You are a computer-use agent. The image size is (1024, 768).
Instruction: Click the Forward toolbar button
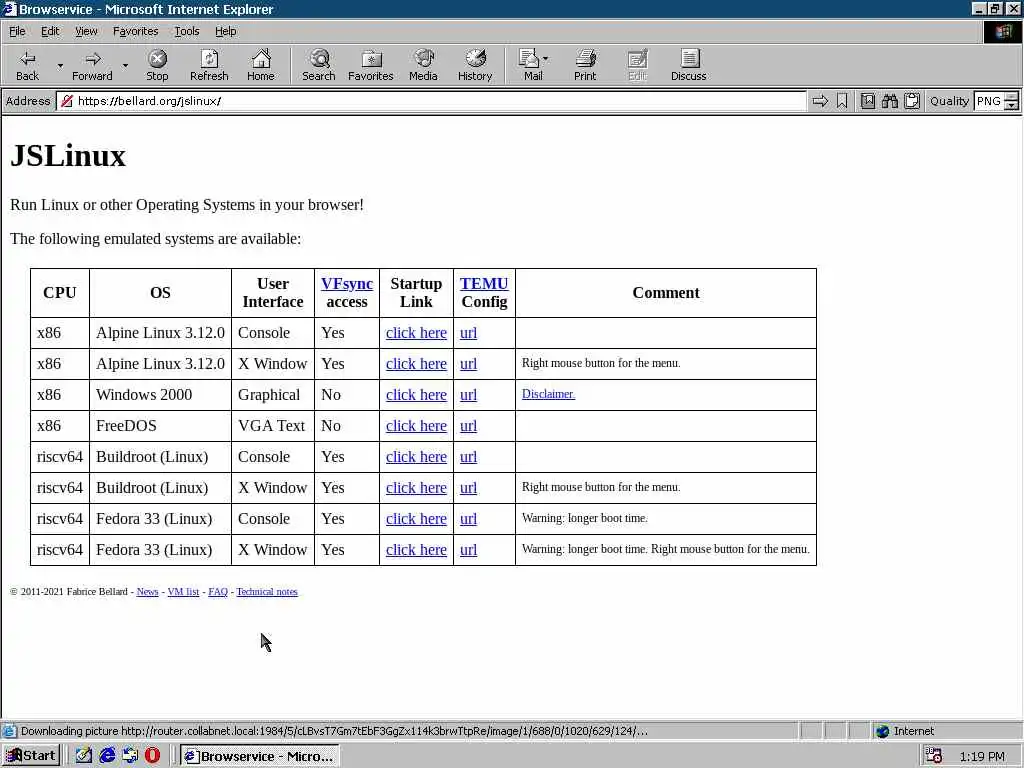[92, 65]
